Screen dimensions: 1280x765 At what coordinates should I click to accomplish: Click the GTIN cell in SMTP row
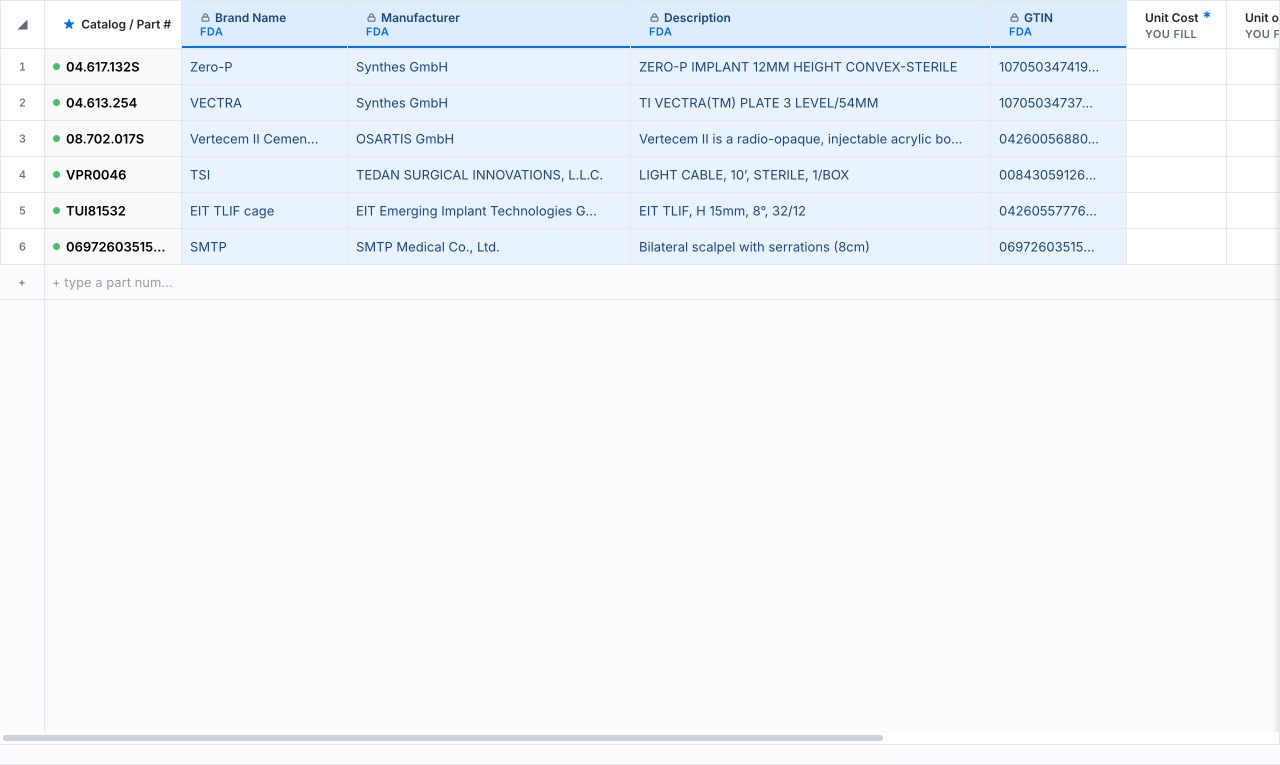click(1058, 247)
